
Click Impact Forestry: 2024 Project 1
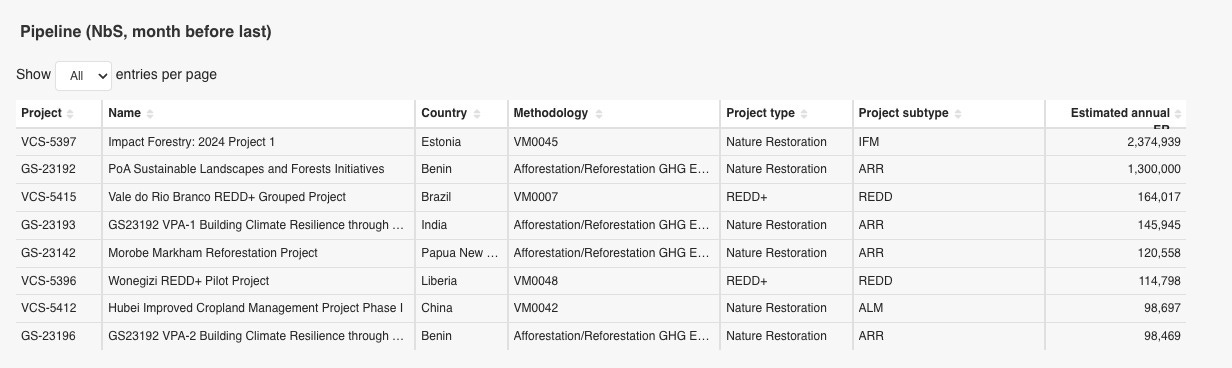click(x=191, y=142)
